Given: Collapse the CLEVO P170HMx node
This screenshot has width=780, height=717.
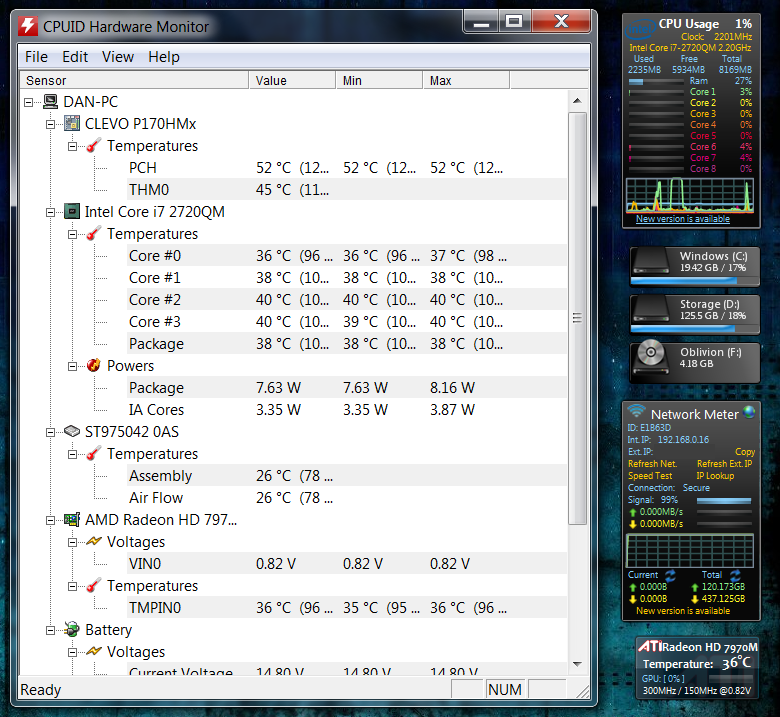Looking at the screenshot, I should tap(50, 124).
